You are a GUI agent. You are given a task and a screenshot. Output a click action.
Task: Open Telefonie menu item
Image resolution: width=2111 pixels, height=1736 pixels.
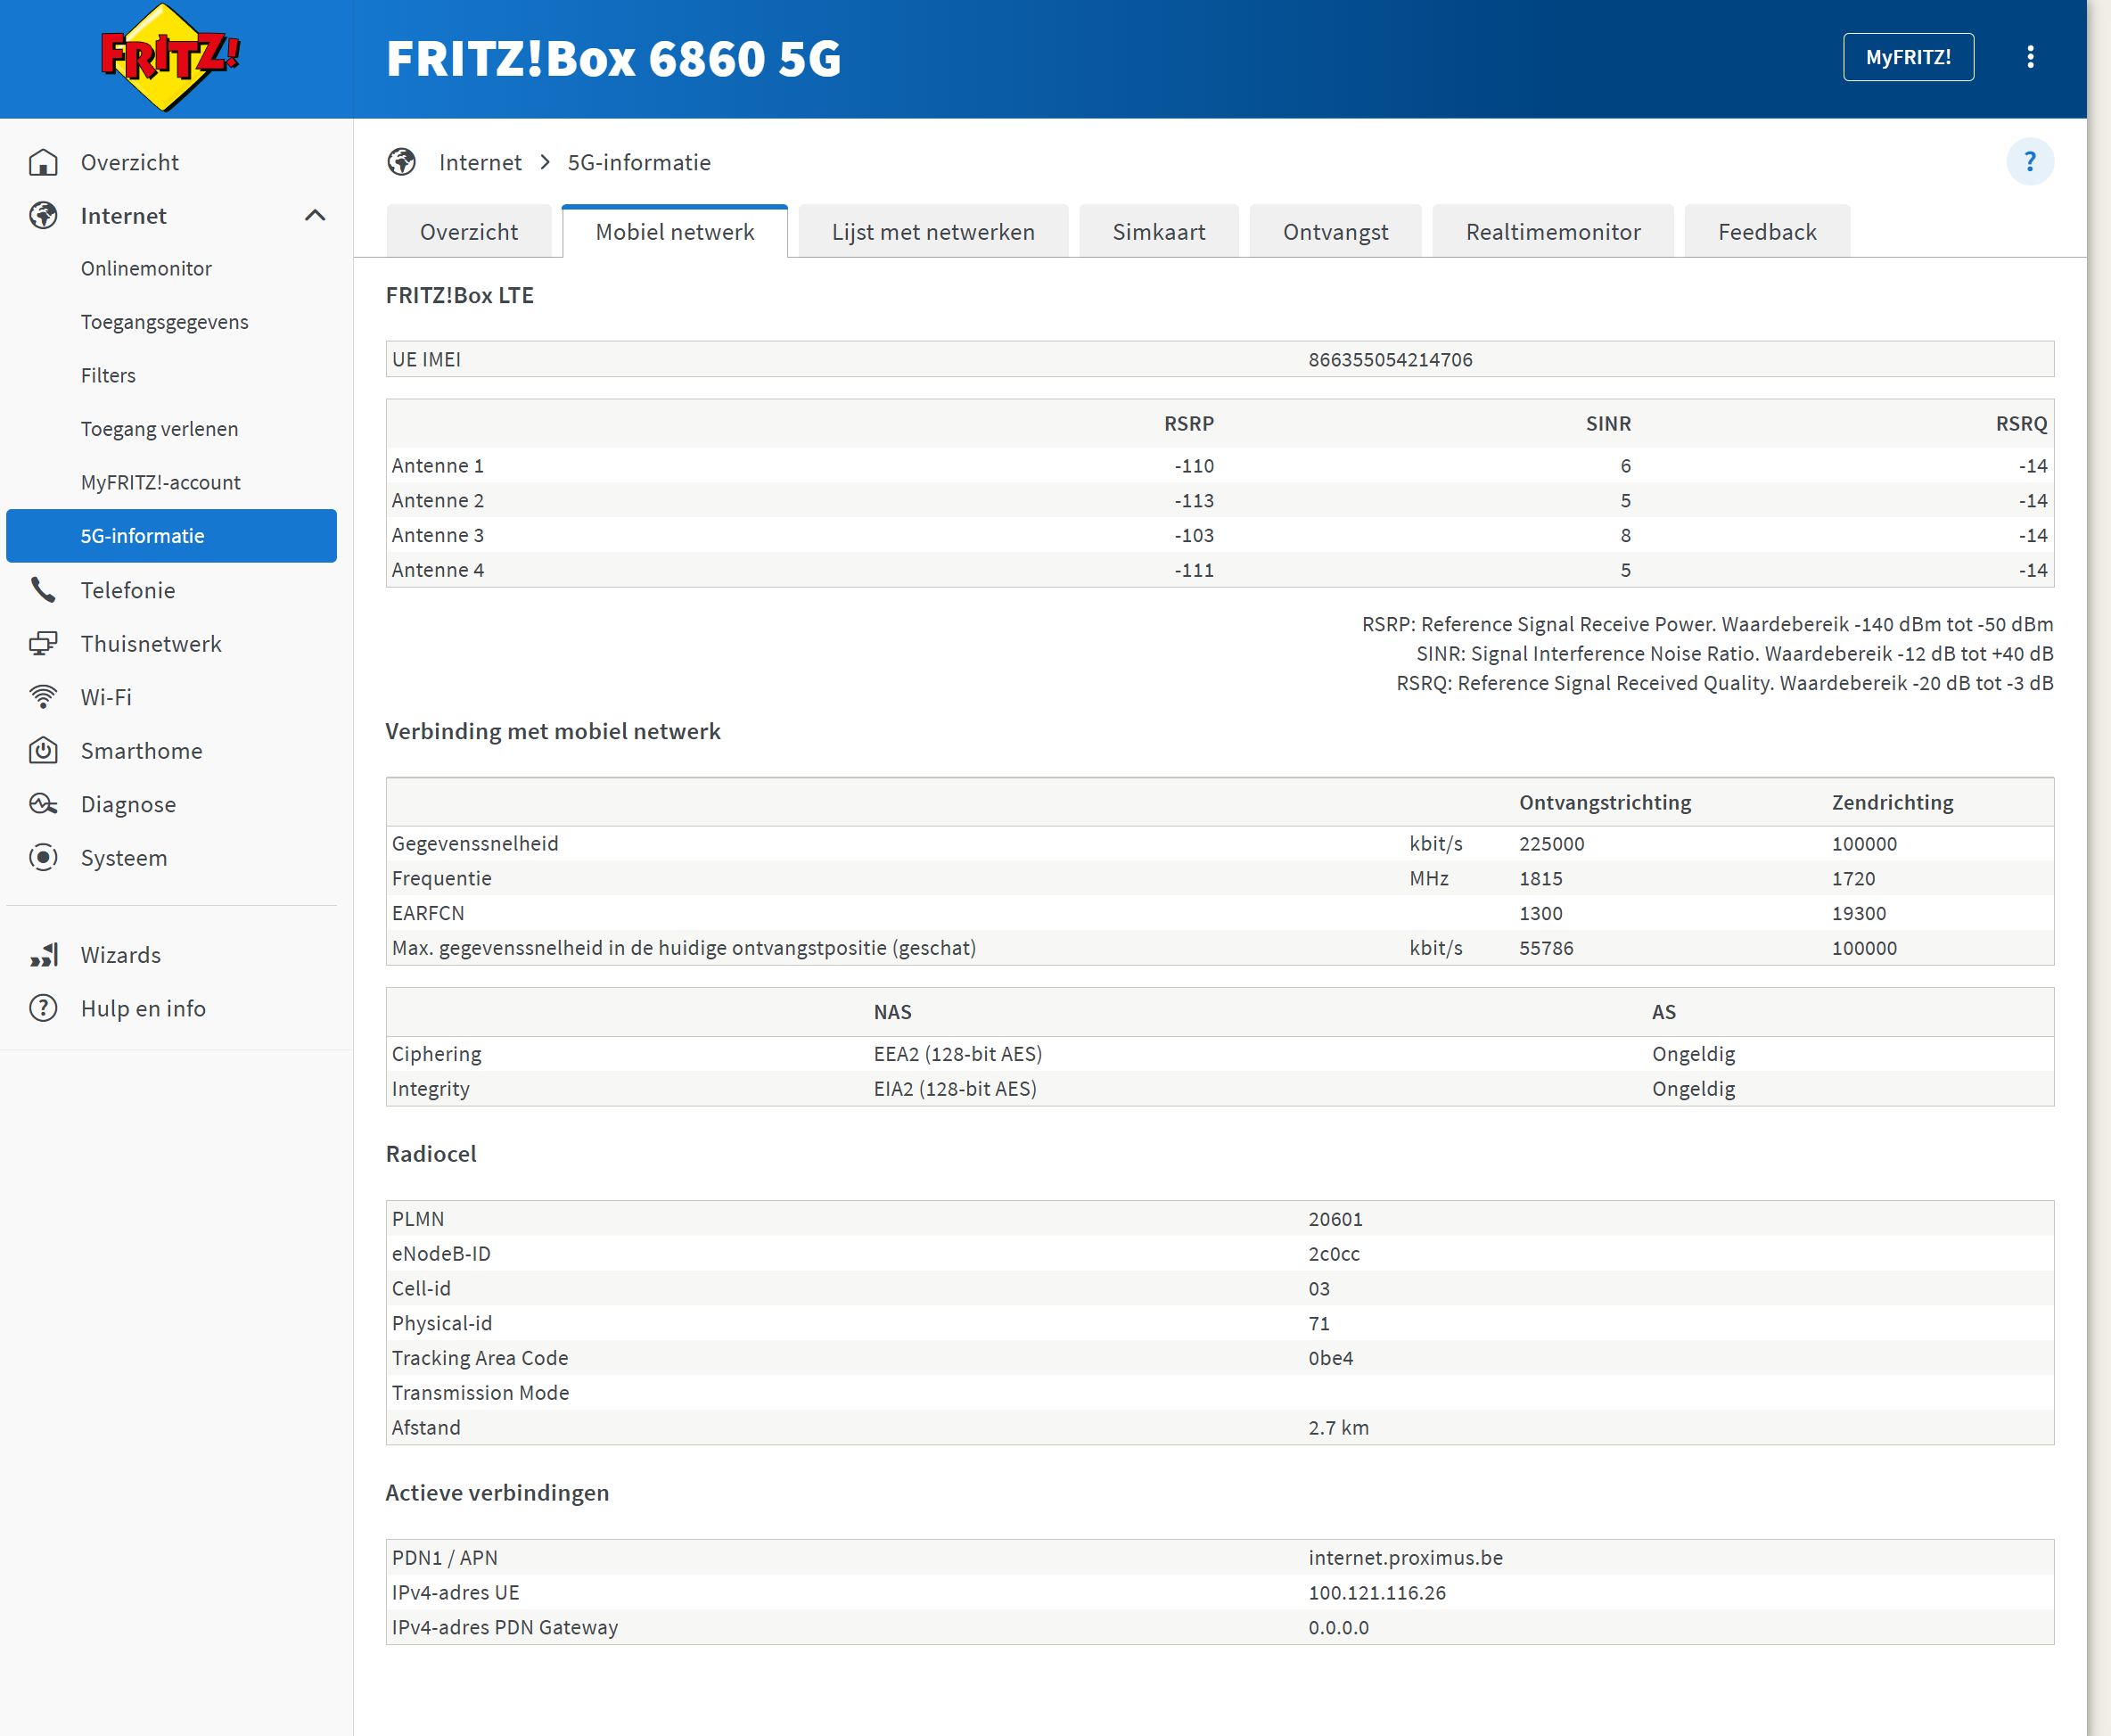click(128, 590)
